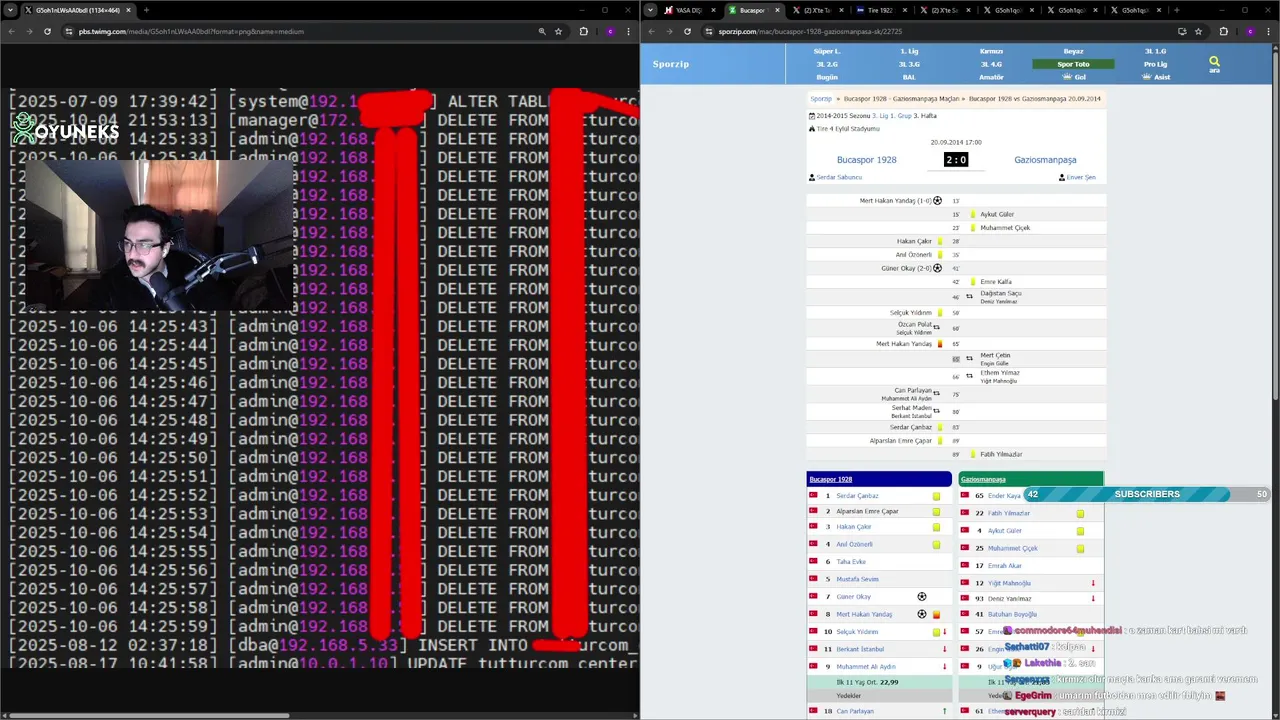Switch to the first (2) X'te tab
Image resolution: width=1280 pixels, height=720 pixels.
pos(817,10)
